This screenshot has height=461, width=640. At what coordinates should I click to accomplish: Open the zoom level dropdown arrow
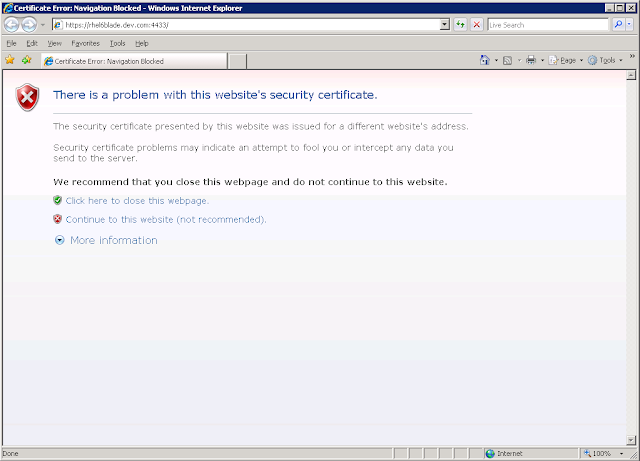coord(621,454)
